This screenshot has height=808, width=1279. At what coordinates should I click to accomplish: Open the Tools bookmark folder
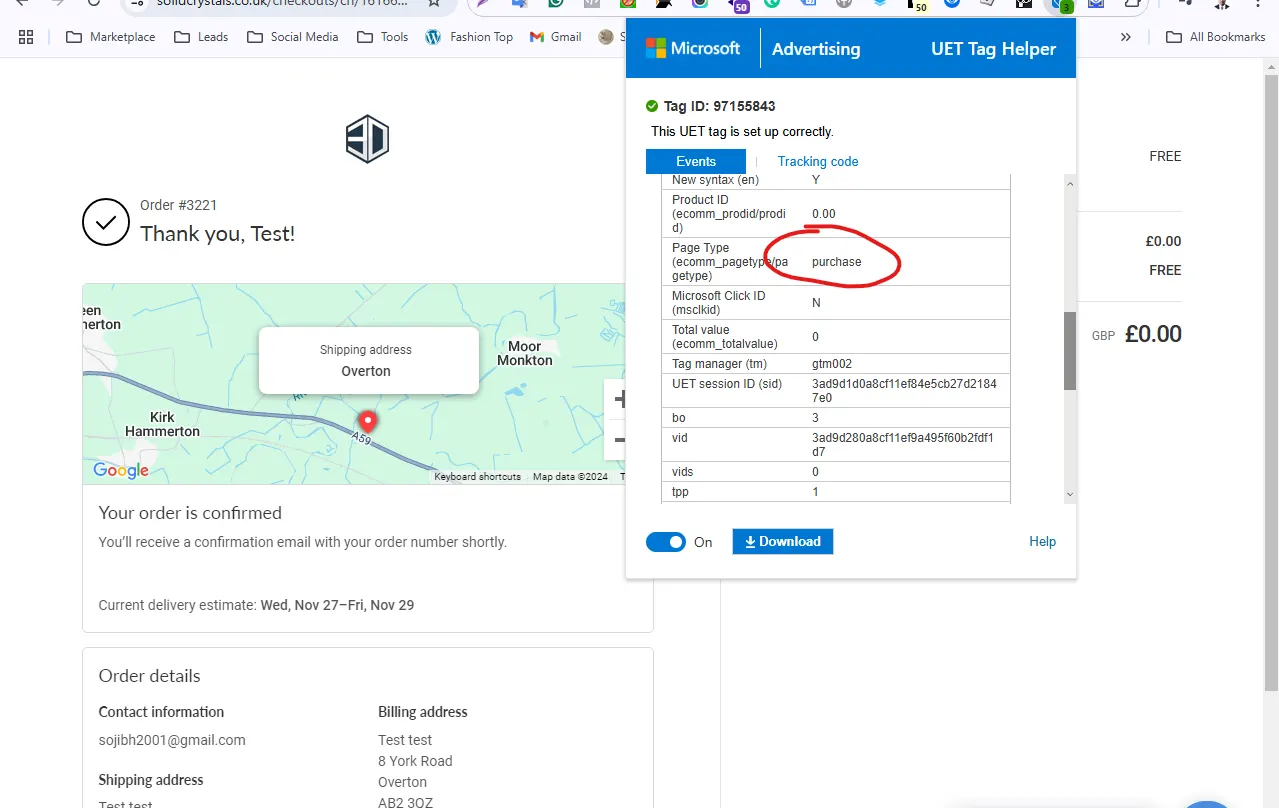coord(382,37)
